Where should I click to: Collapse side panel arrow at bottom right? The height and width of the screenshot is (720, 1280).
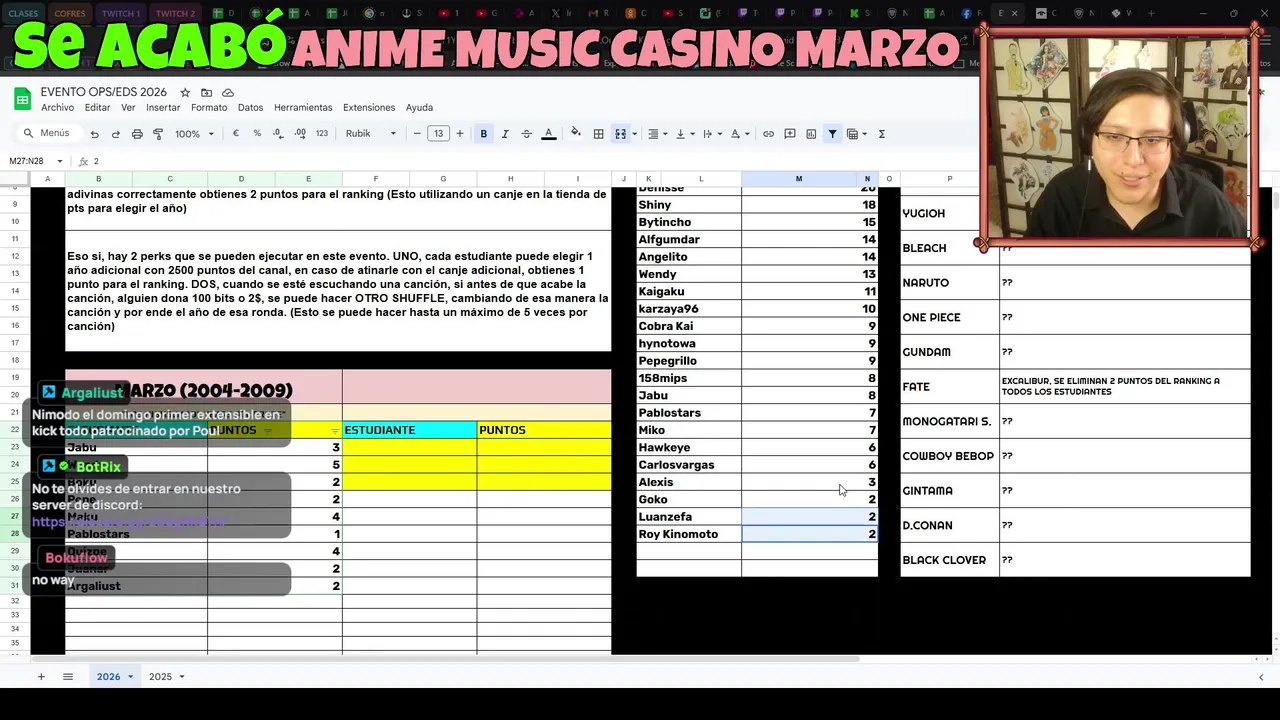[1261, 677]
